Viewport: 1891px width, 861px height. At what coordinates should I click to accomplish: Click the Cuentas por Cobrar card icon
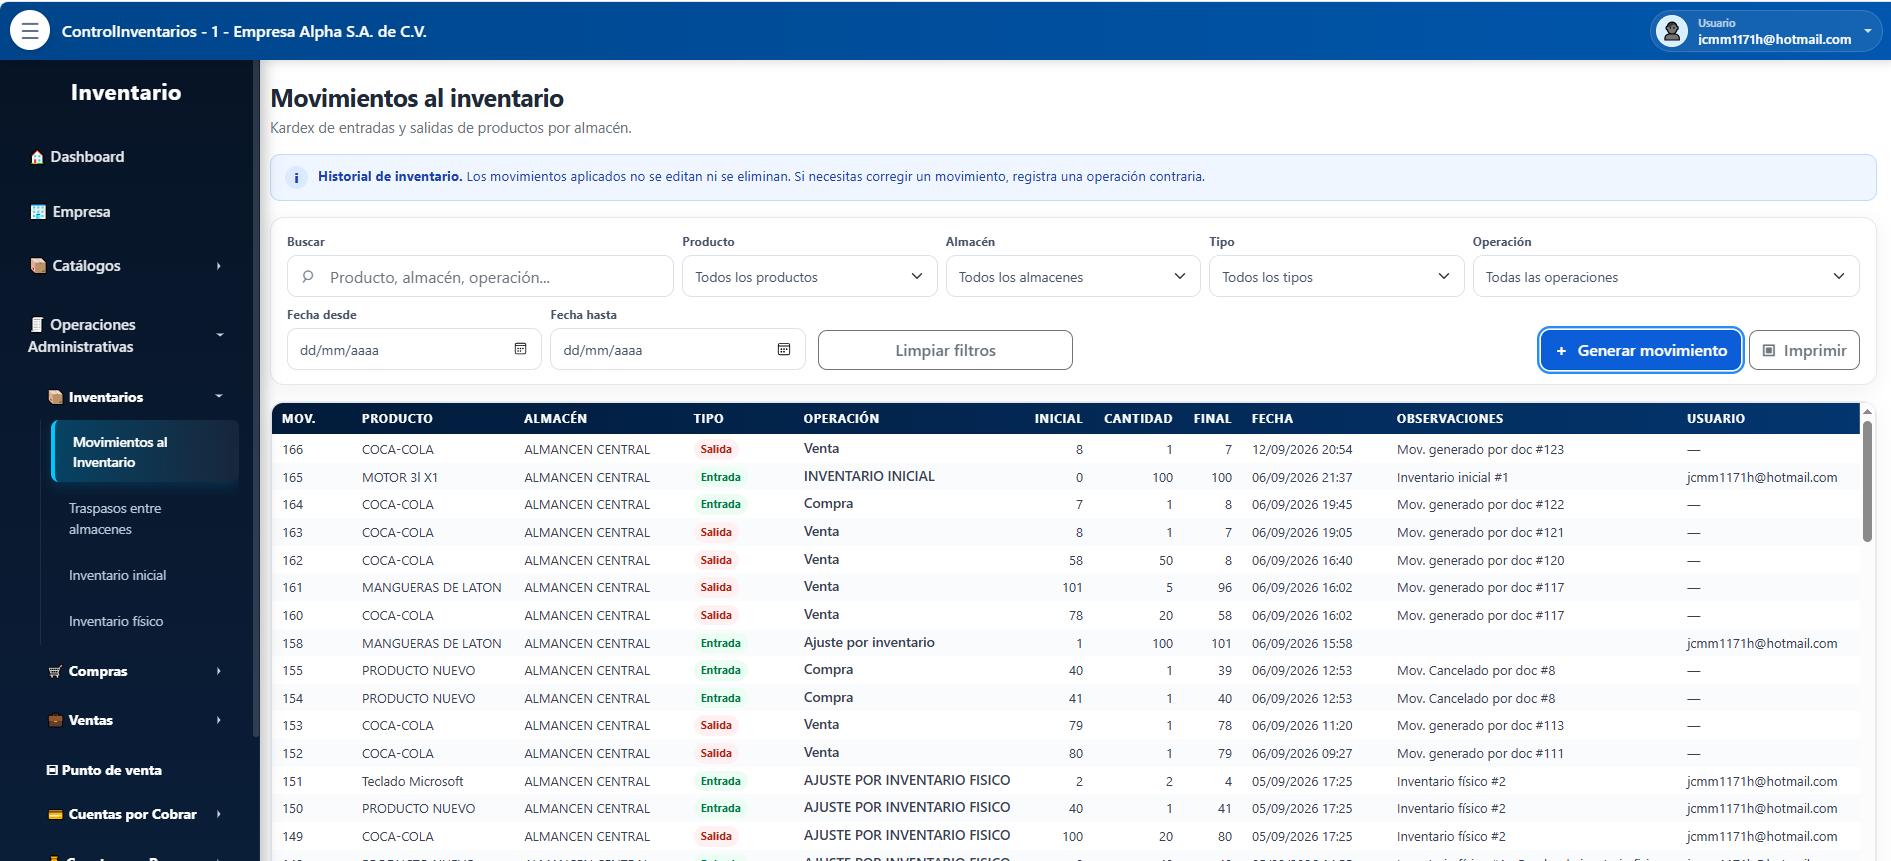56,814
